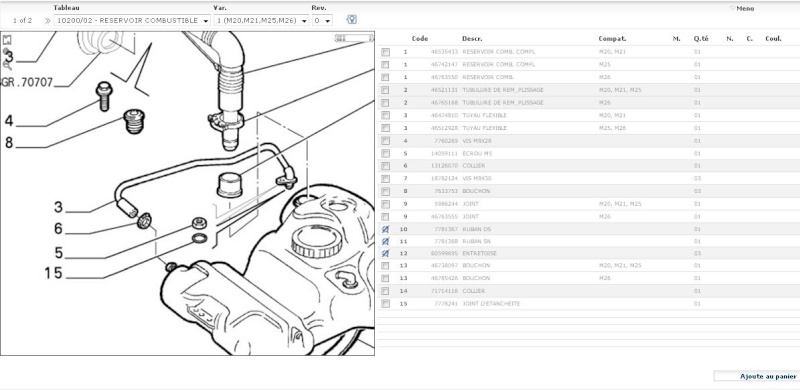Click the crossed-out icon for RUBAN DS

(x=385, y=229)
